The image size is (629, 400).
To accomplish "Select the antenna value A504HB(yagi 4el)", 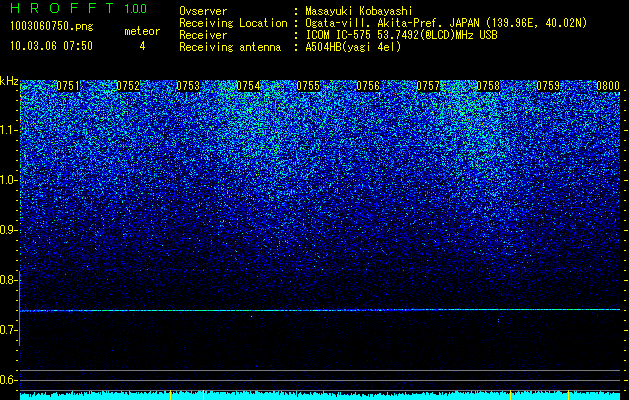I will pos(353,47).
